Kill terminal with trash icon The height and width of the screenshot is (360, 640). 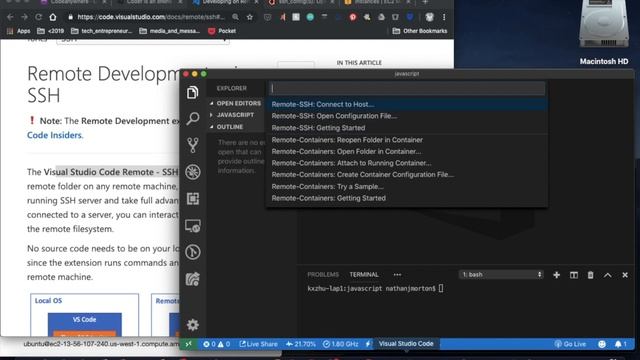coord(590,275)
